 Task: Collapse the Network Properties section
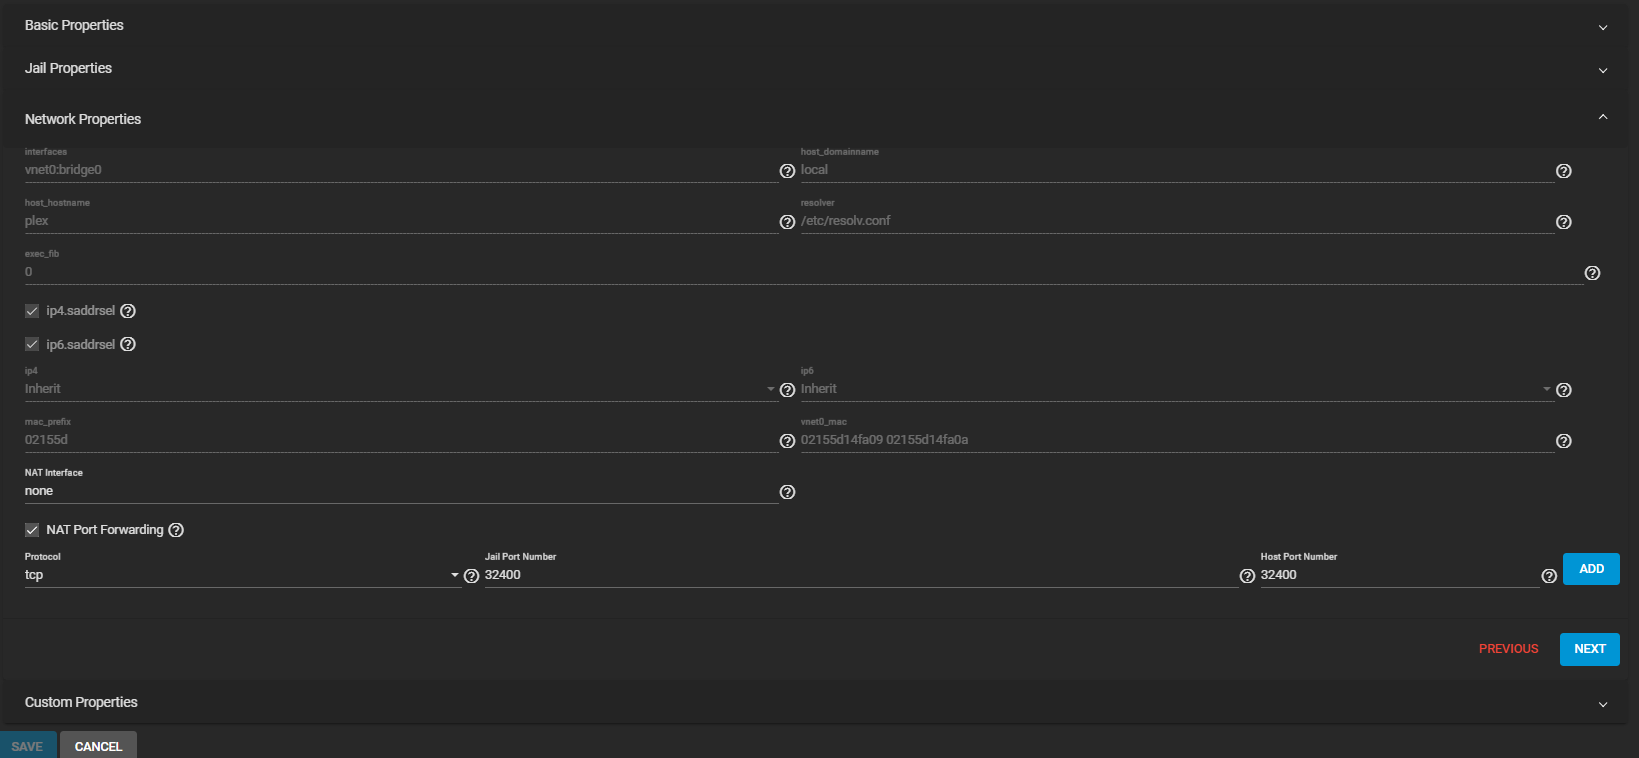tap(1602, 118)
